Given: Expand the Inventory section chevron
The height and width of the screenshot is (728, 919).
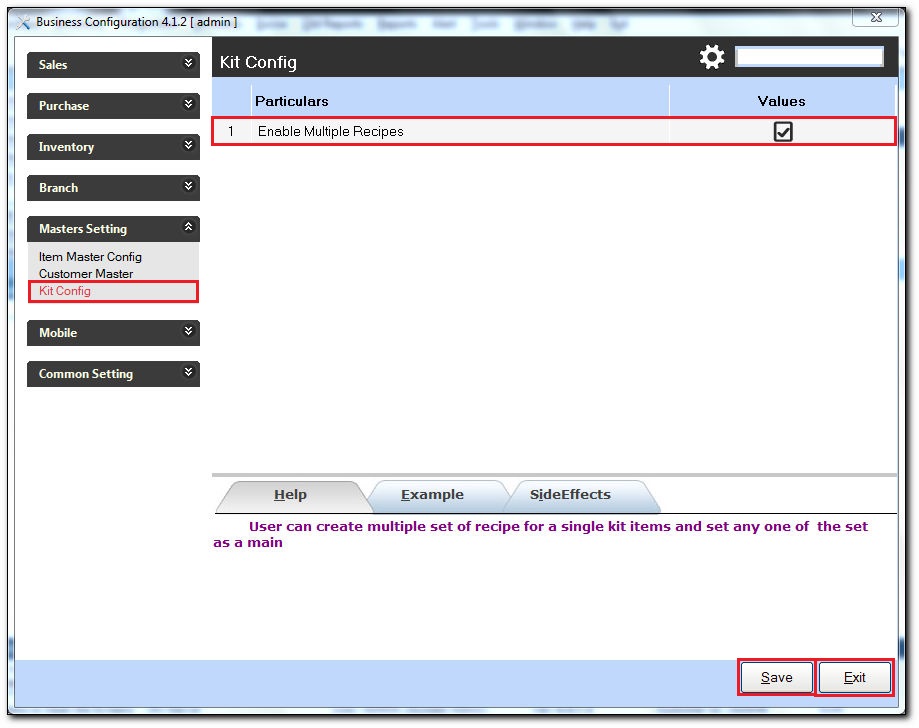Looking at the screenshot, I should point(188,145).
